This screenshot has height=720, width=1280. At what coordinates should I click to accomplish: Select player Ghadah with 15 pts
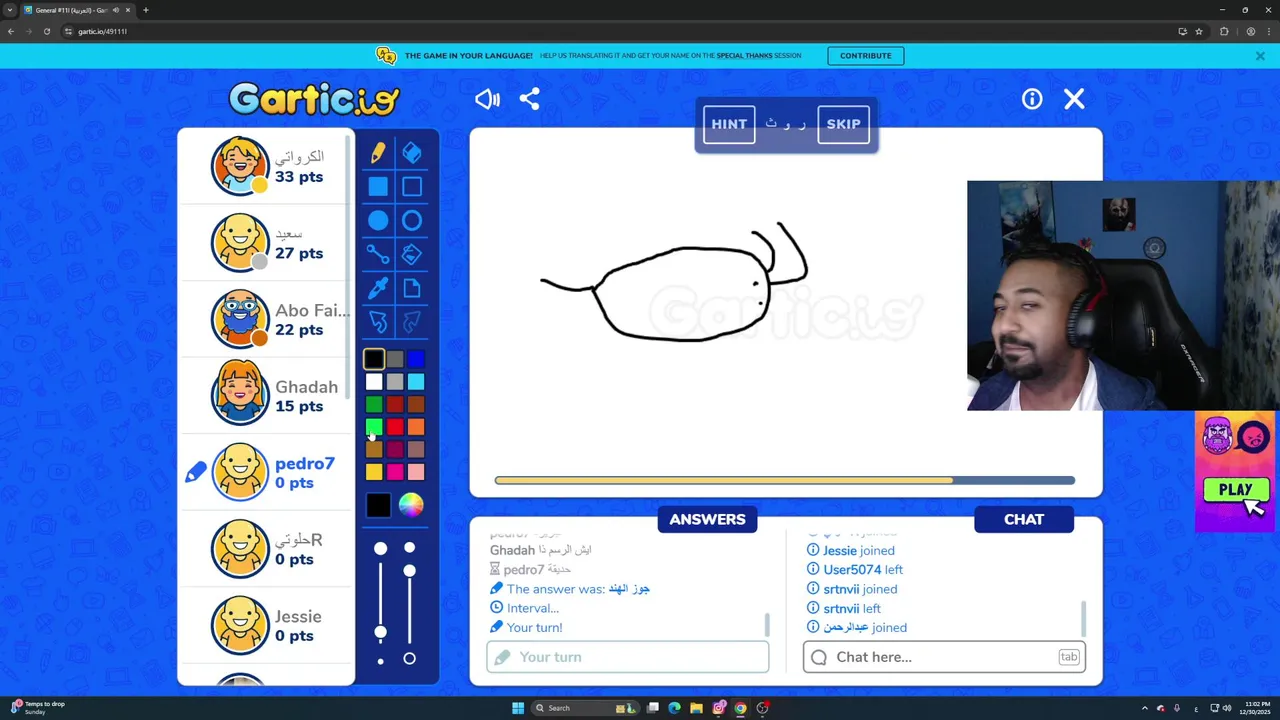(266, 396)
